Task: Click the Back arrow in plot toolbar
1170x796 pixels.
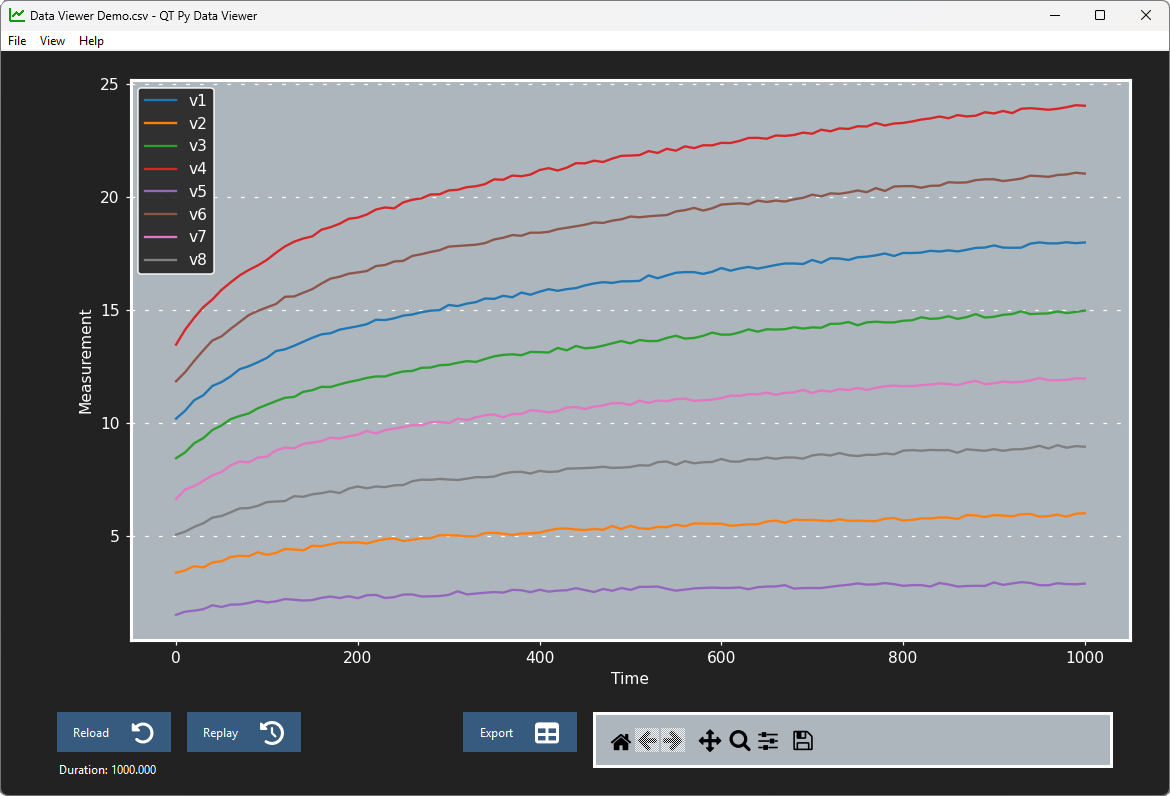Action: tap(647, 740)
